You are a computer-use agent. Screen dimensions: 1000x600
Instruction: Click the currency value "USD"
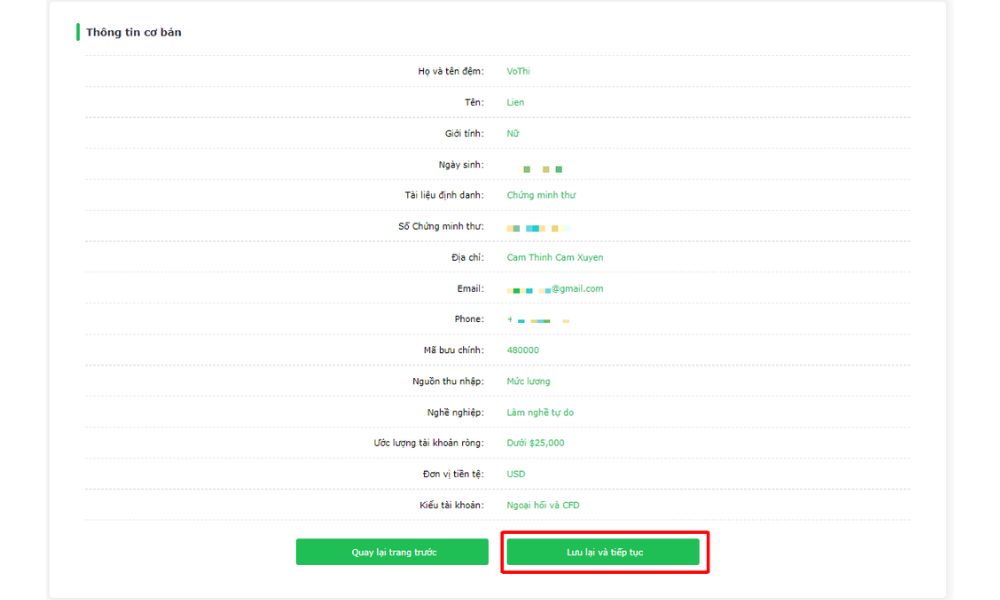[516, 474]
